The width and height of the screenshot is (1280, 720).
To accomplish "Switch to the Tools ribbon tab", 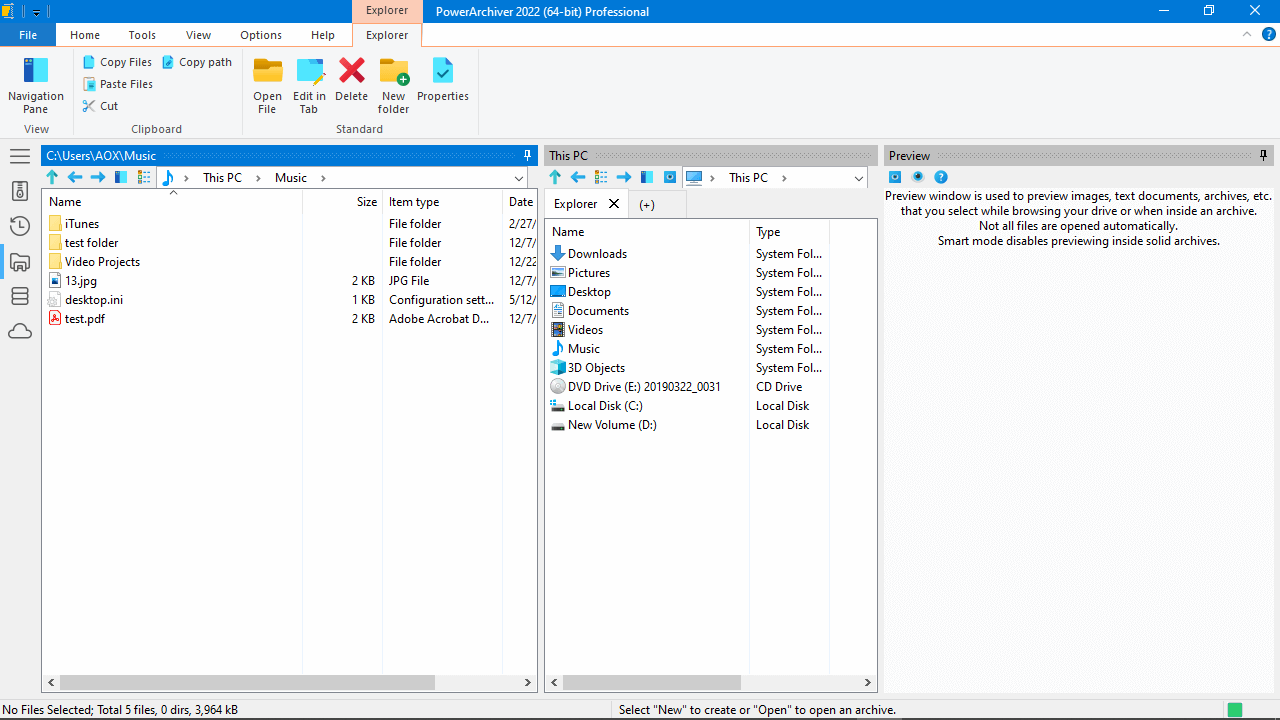I will 141,34.
